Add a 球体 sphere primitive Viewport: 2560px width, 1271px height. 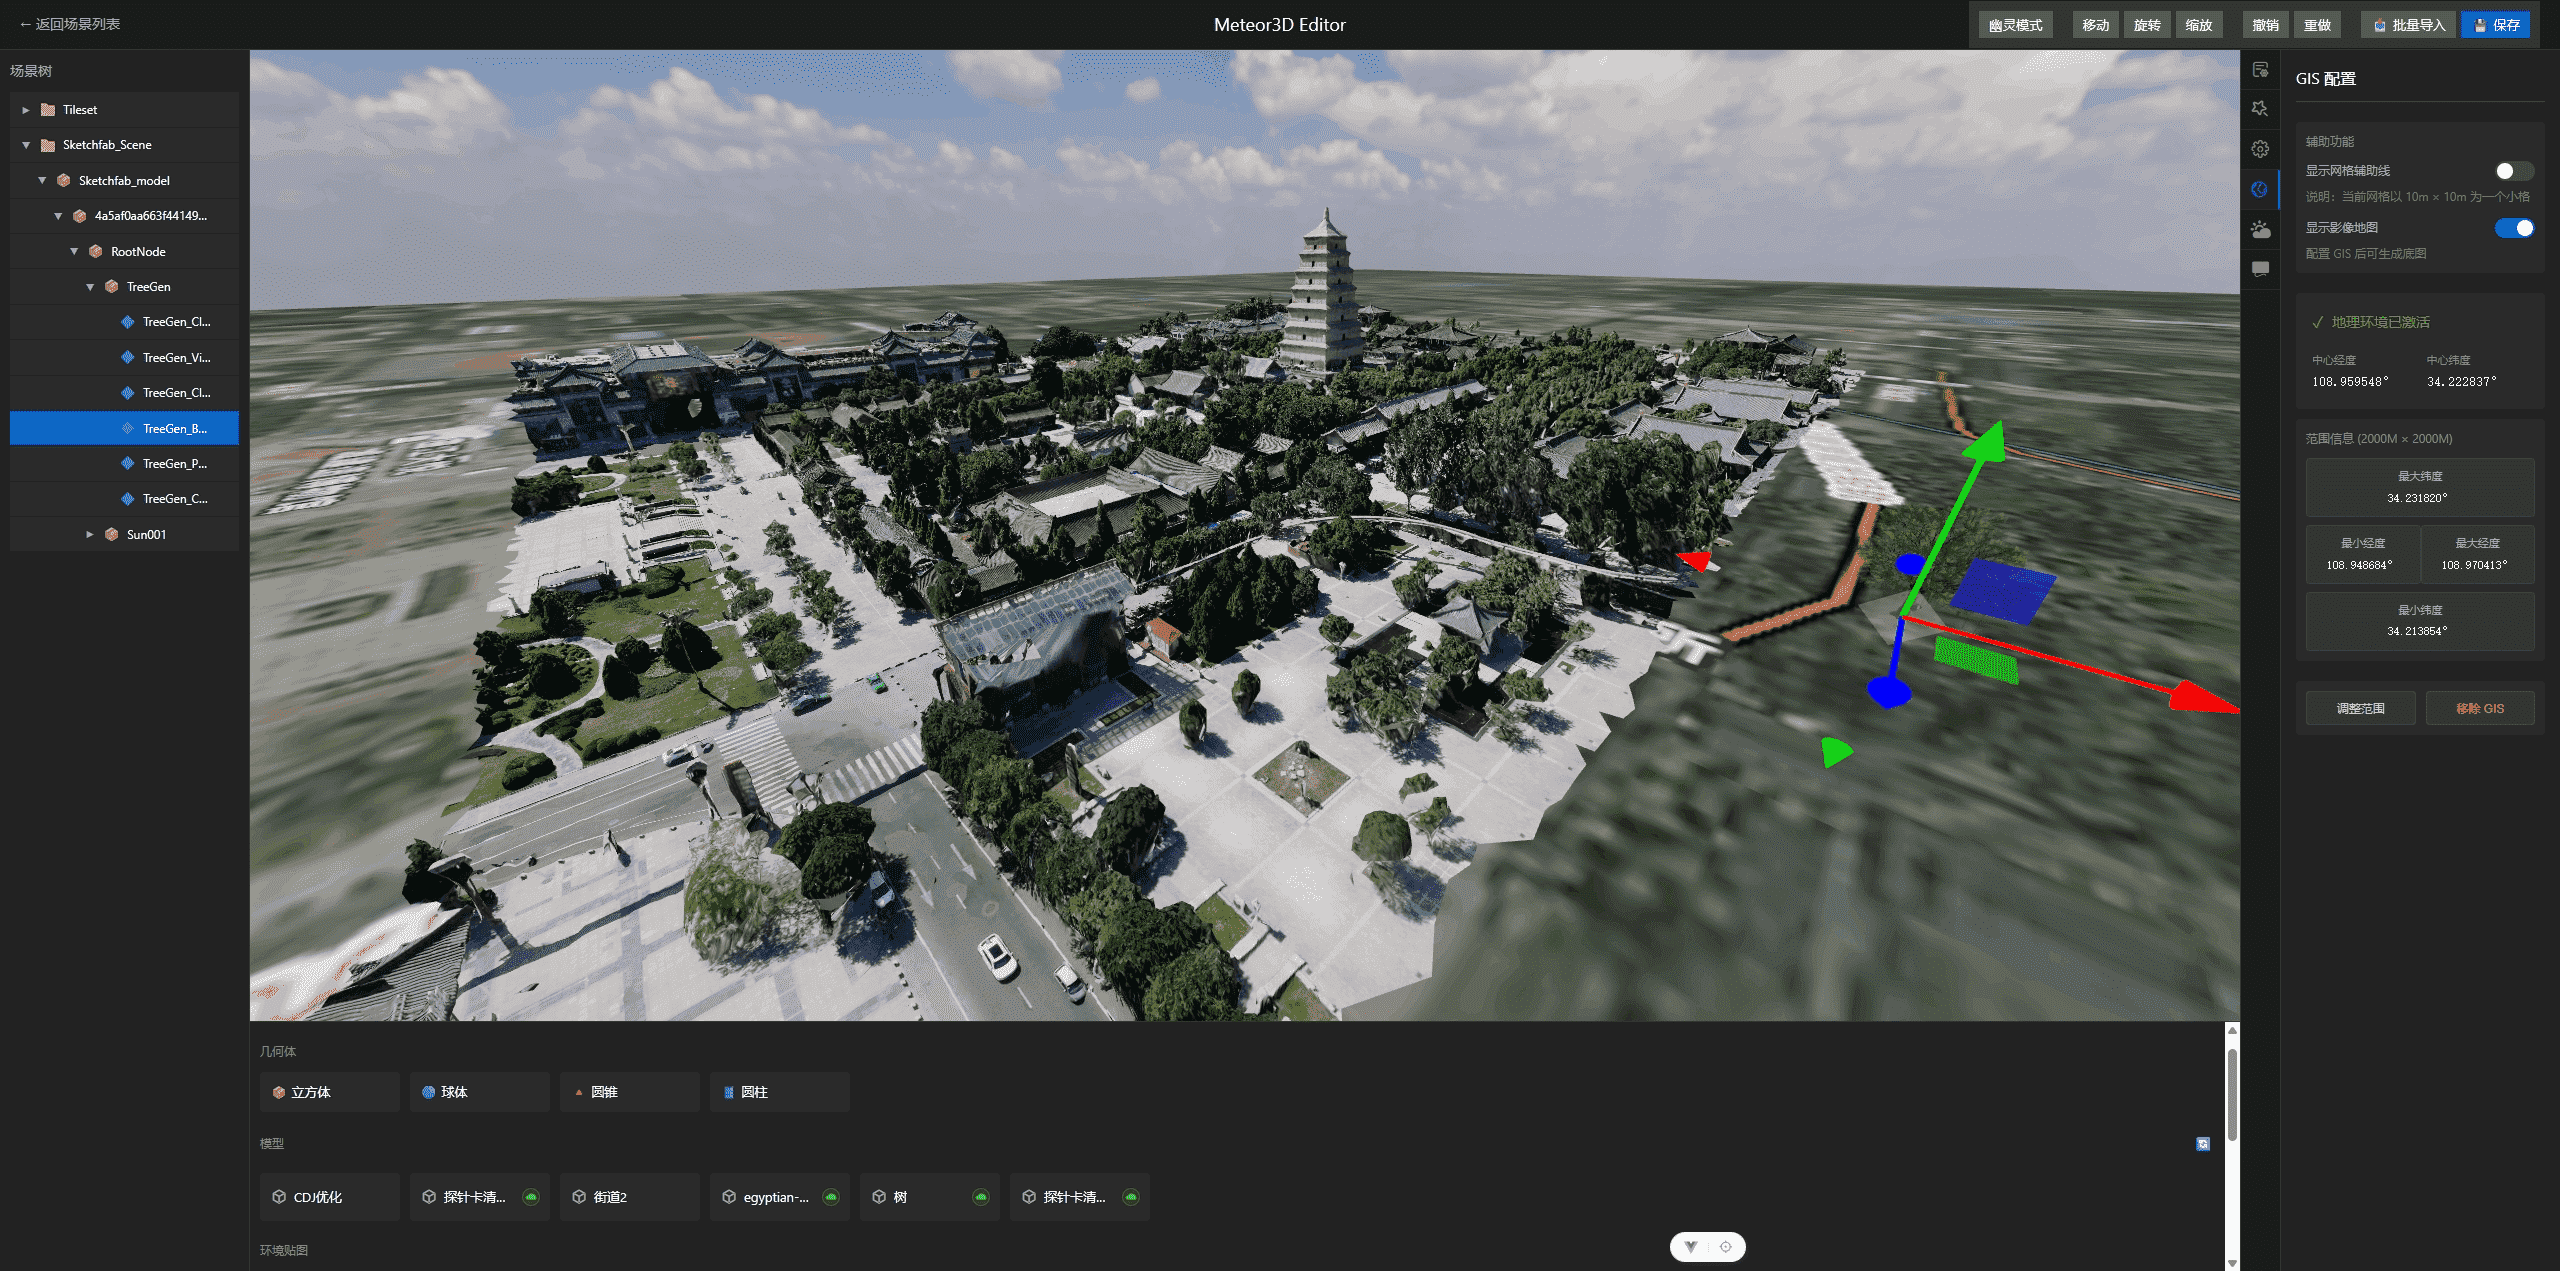click(x=480, y=1092)
